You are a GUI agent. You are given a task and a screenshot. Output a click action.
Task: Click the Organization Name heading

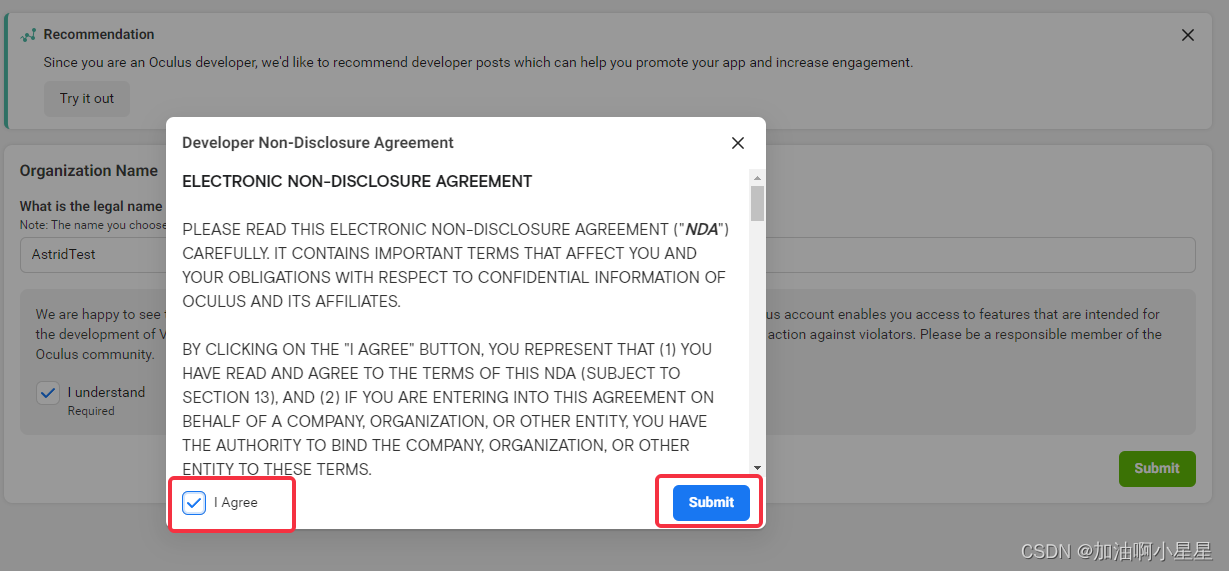[89, 171]
